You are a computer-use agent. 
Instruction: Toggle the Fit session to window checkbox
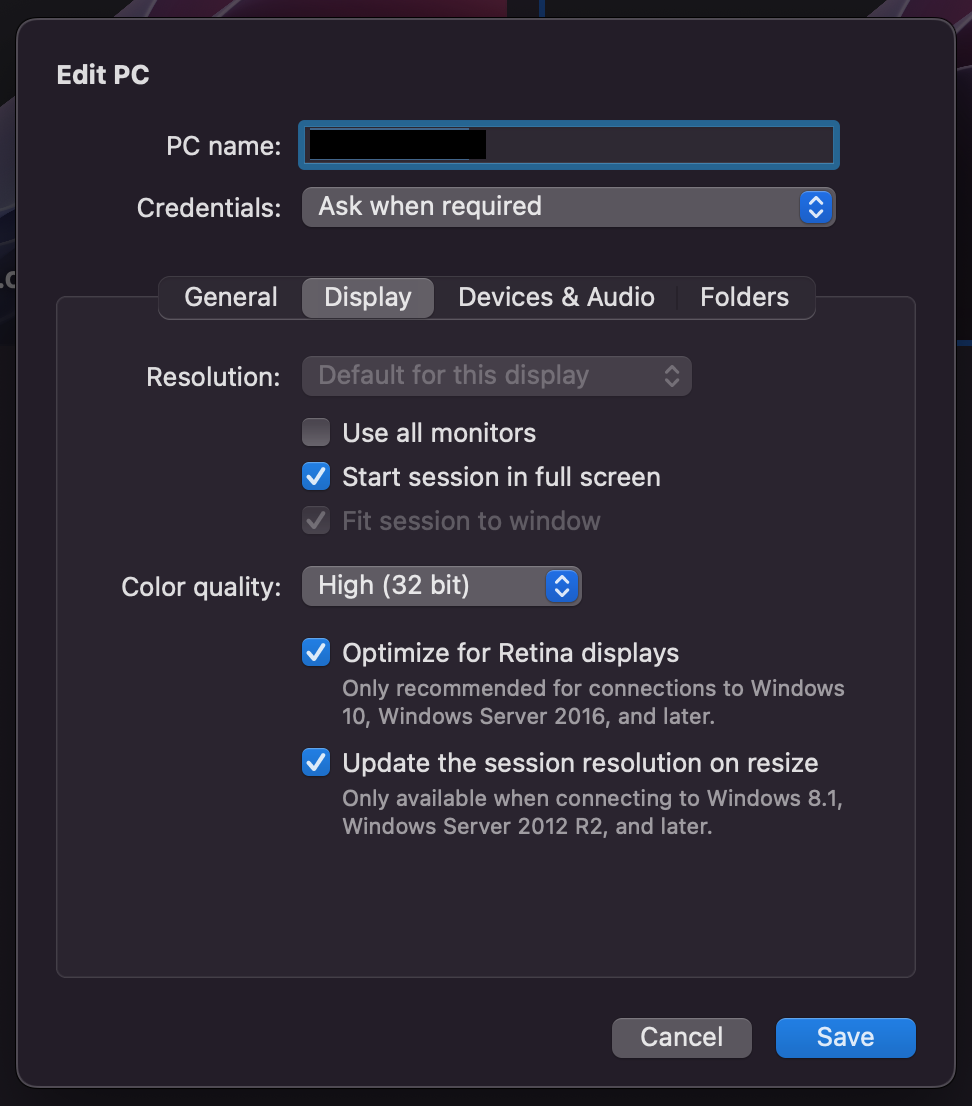[316, 521]
